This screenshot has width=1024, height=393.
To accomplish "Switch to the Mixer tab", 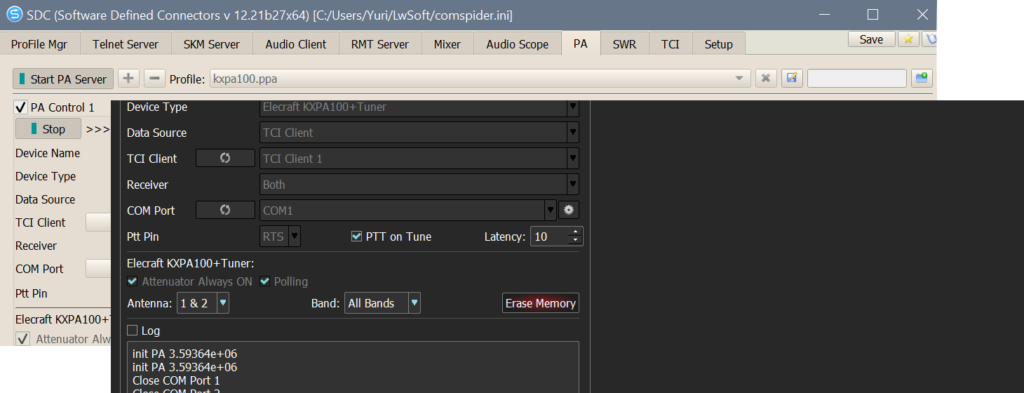I will coord(447,44).
